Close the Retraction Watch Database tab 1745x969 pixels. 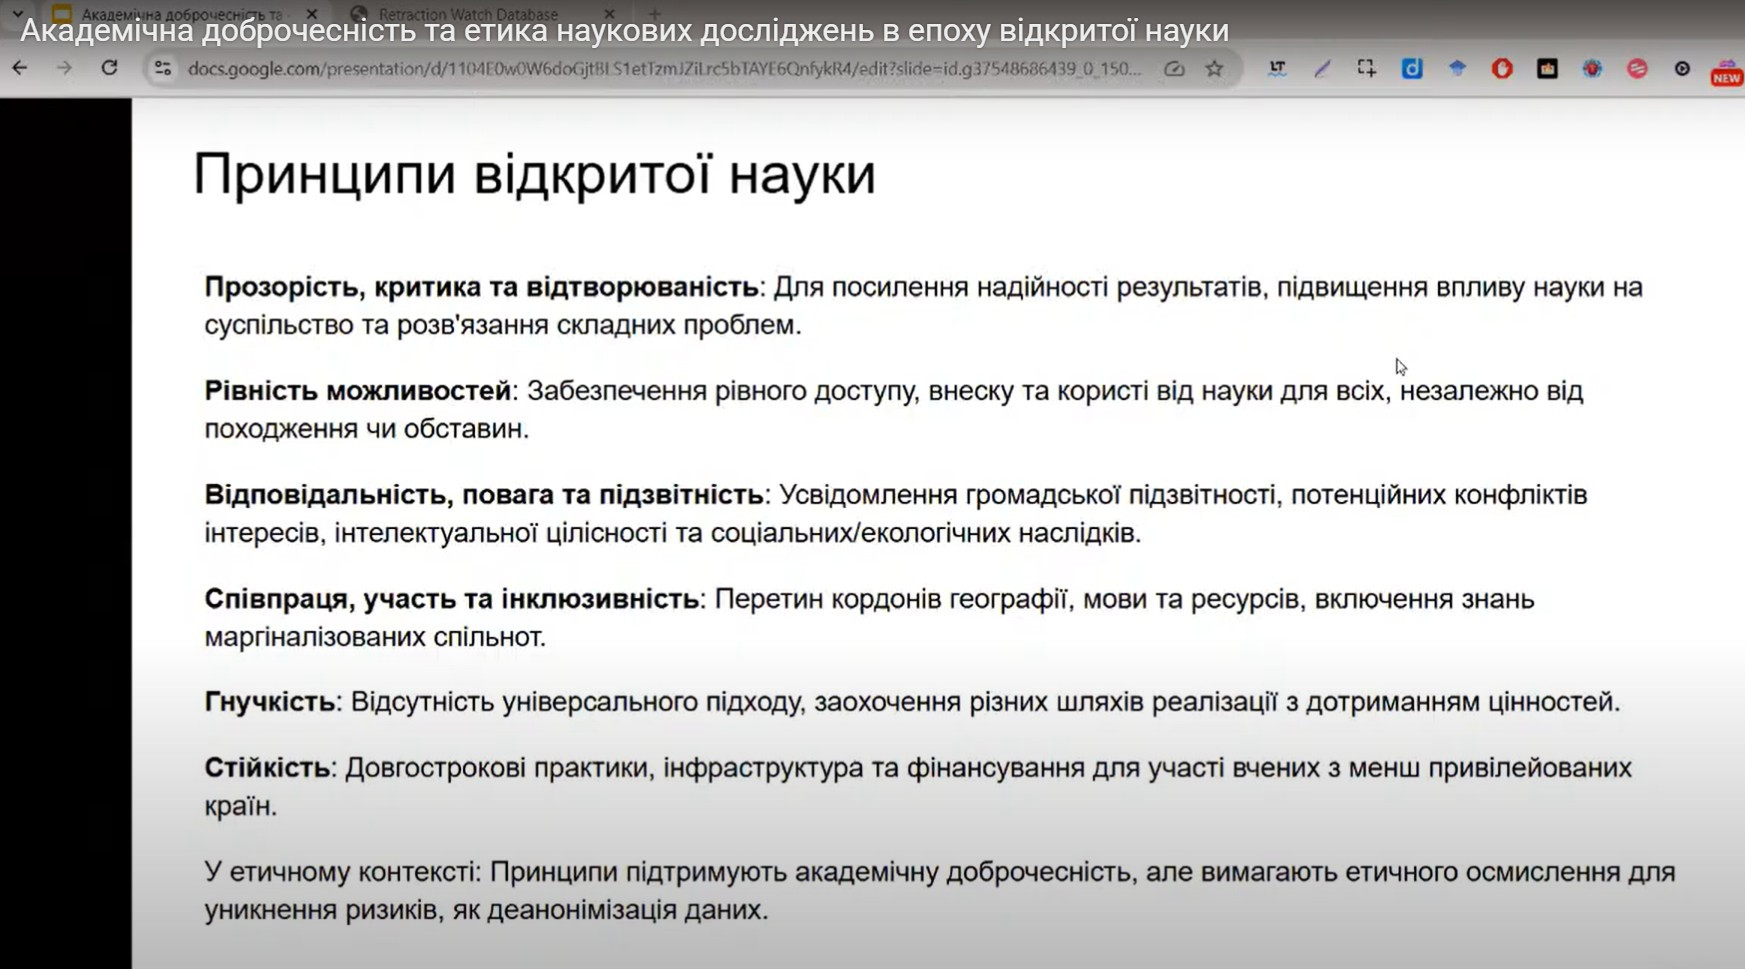click(x=609, y=14)
